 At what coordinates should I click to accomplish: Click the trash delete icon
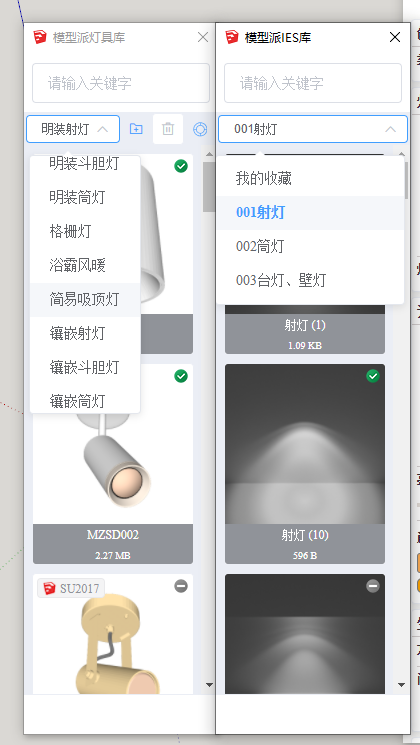[x=168, y=129]
